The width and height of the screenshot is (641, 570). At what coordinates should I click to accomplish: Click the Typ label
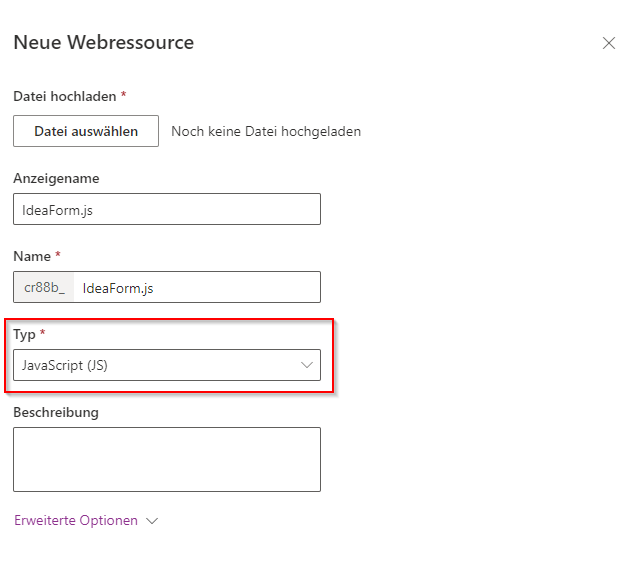24,334
